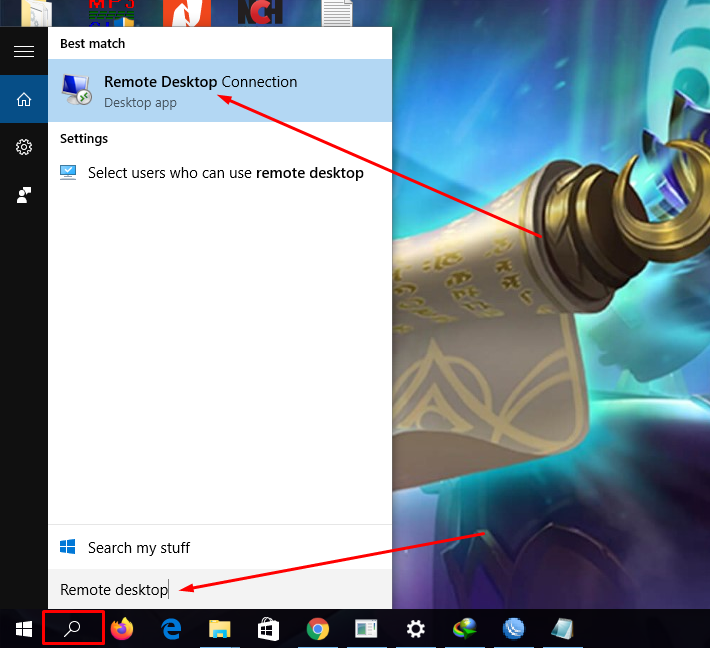Open the folder desktop icon at top left
The height and width of the screenshot is (648, 710).
pyautogui.click(x=36, y=13)
